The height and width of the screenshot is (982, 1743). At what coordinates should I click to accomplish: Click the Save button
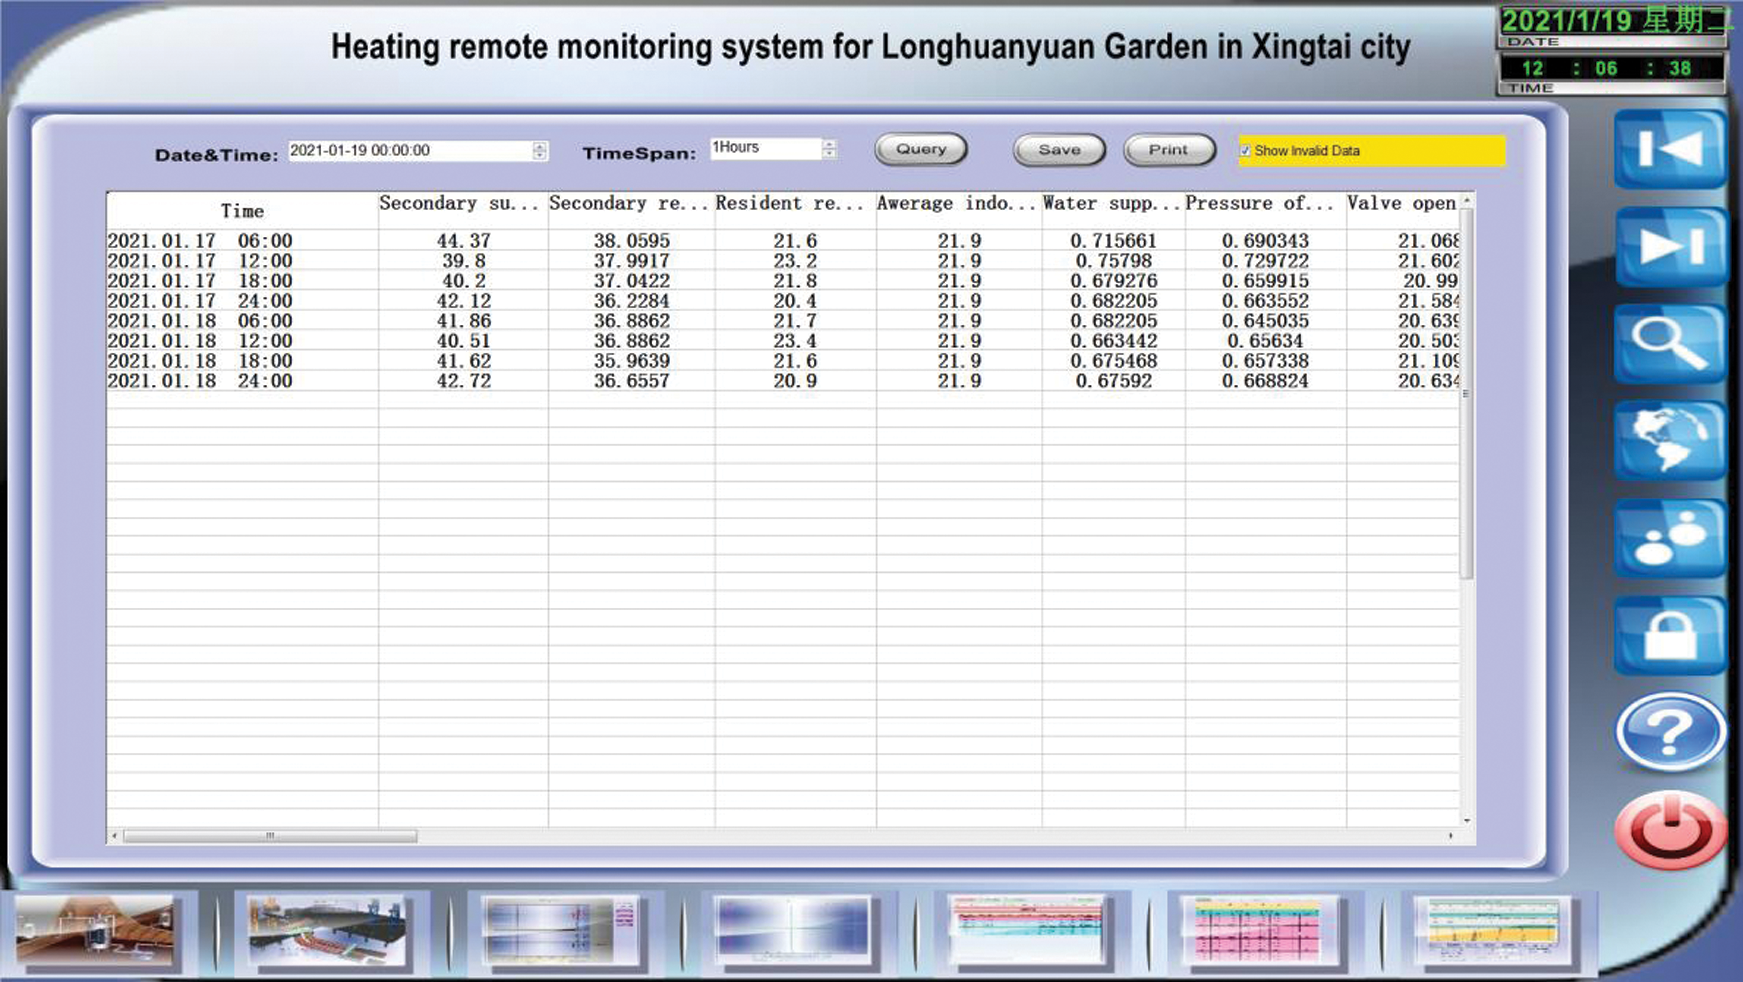click(x=1059, y=150)
